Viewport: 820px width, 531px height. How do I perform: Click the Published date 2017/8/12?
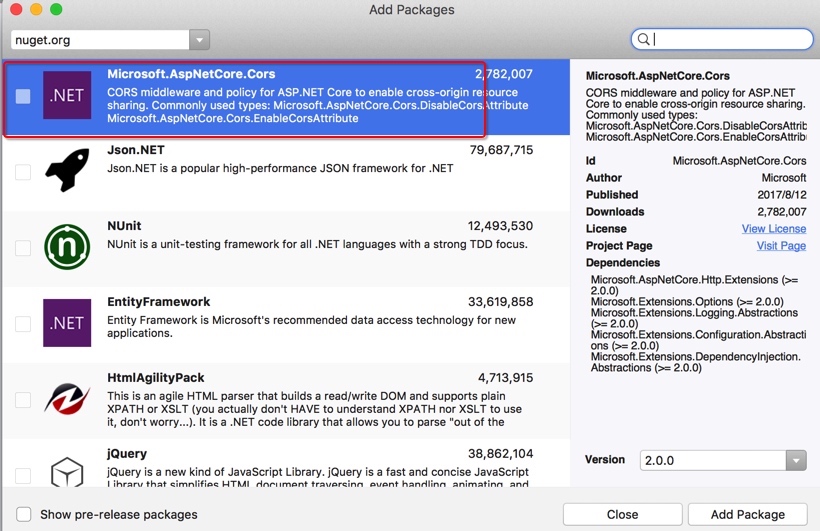click(x=782, y=195)
